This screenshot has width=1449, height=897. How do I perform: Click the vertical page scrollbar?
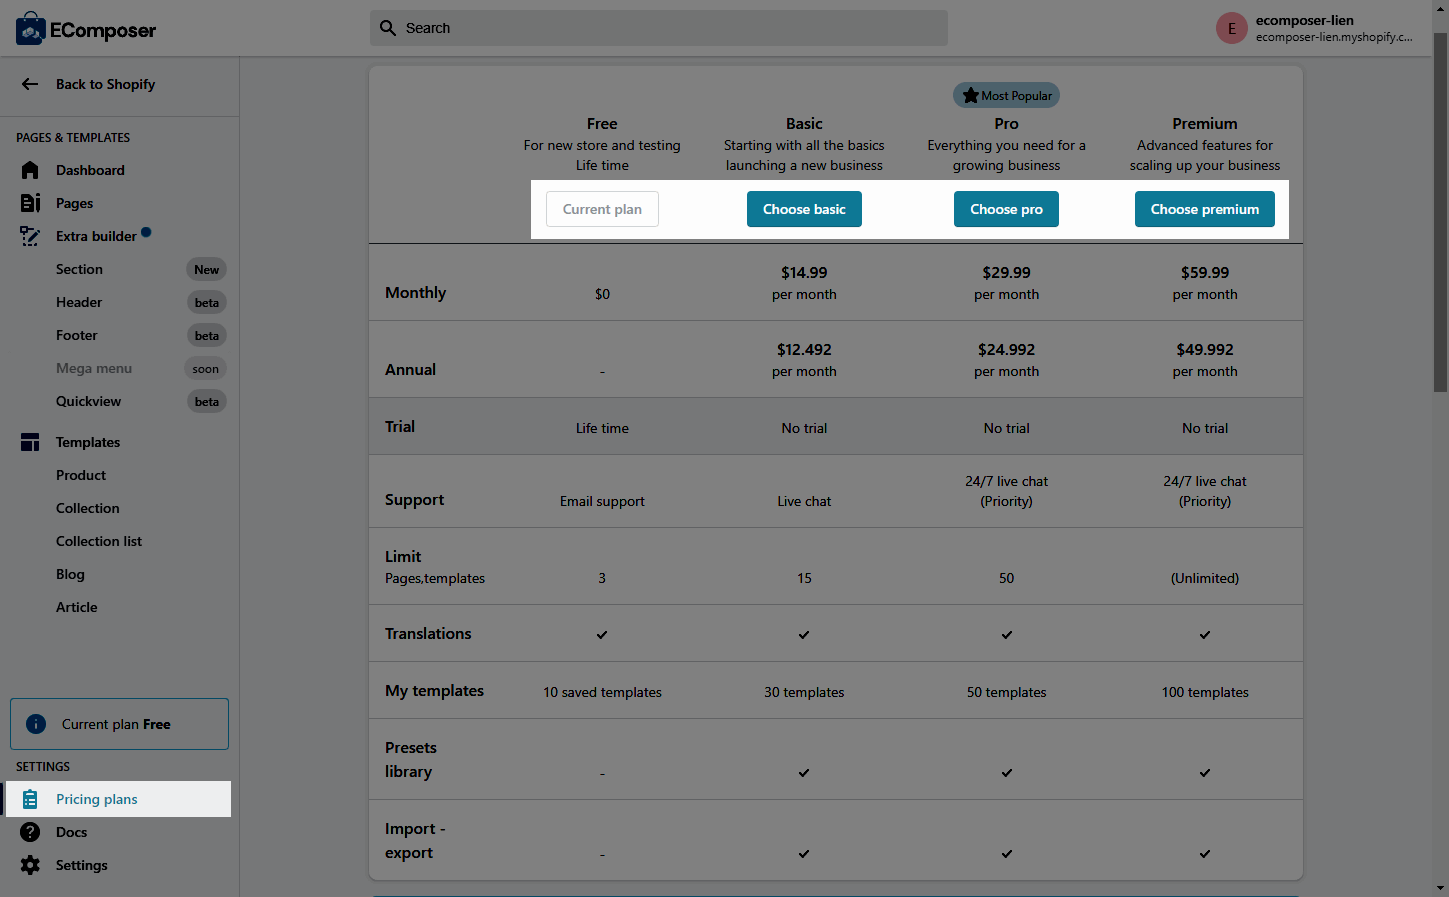(1440, 212)
